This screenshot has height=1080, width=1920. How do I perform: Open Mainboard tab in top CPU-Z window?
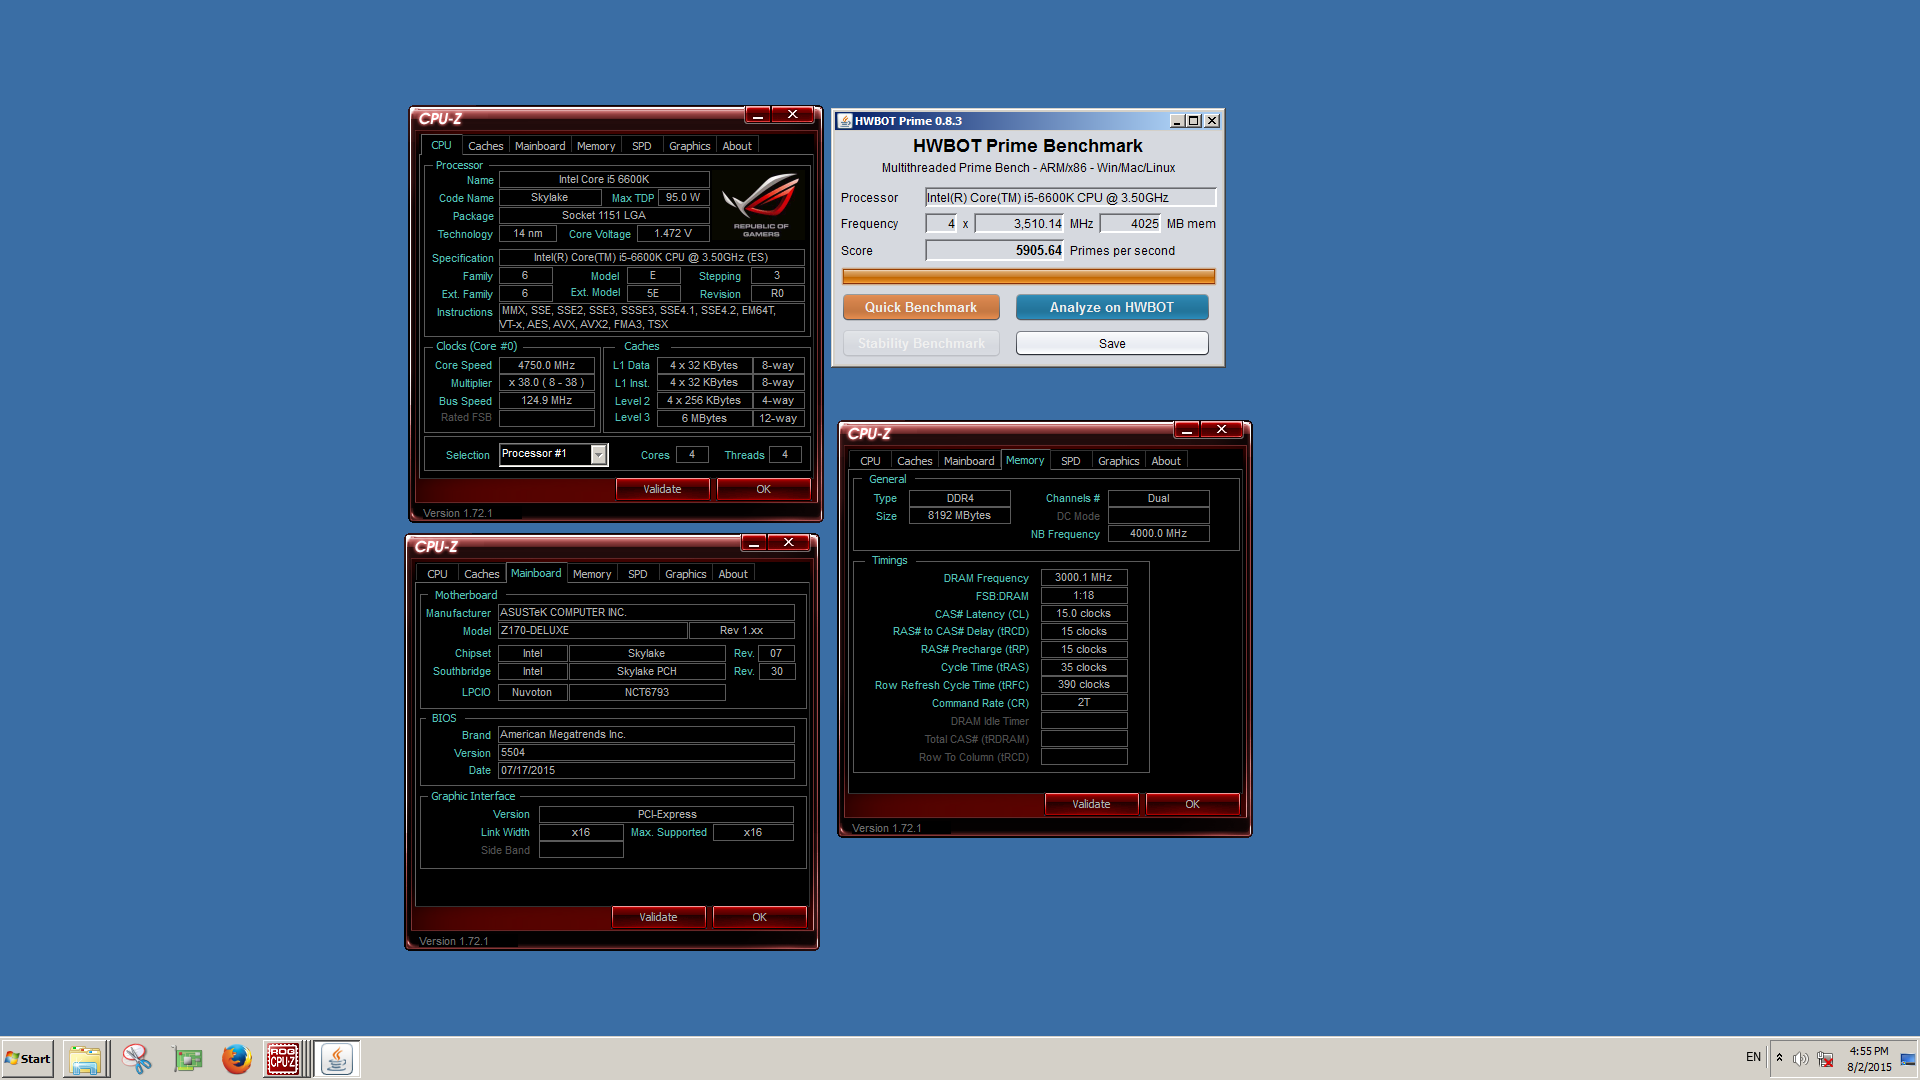click(x=540, y=146)
